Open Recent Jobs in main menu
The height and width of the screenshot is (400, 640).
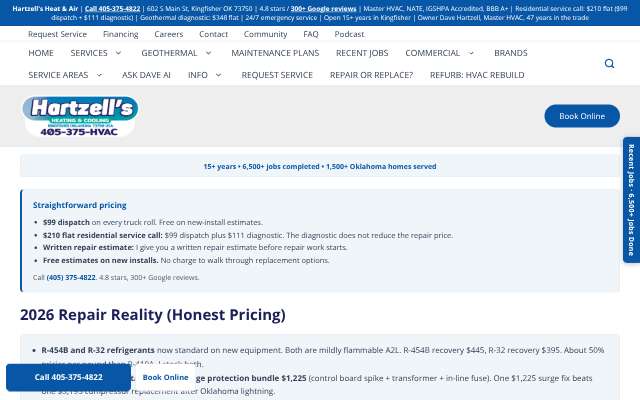coord(362,53)
